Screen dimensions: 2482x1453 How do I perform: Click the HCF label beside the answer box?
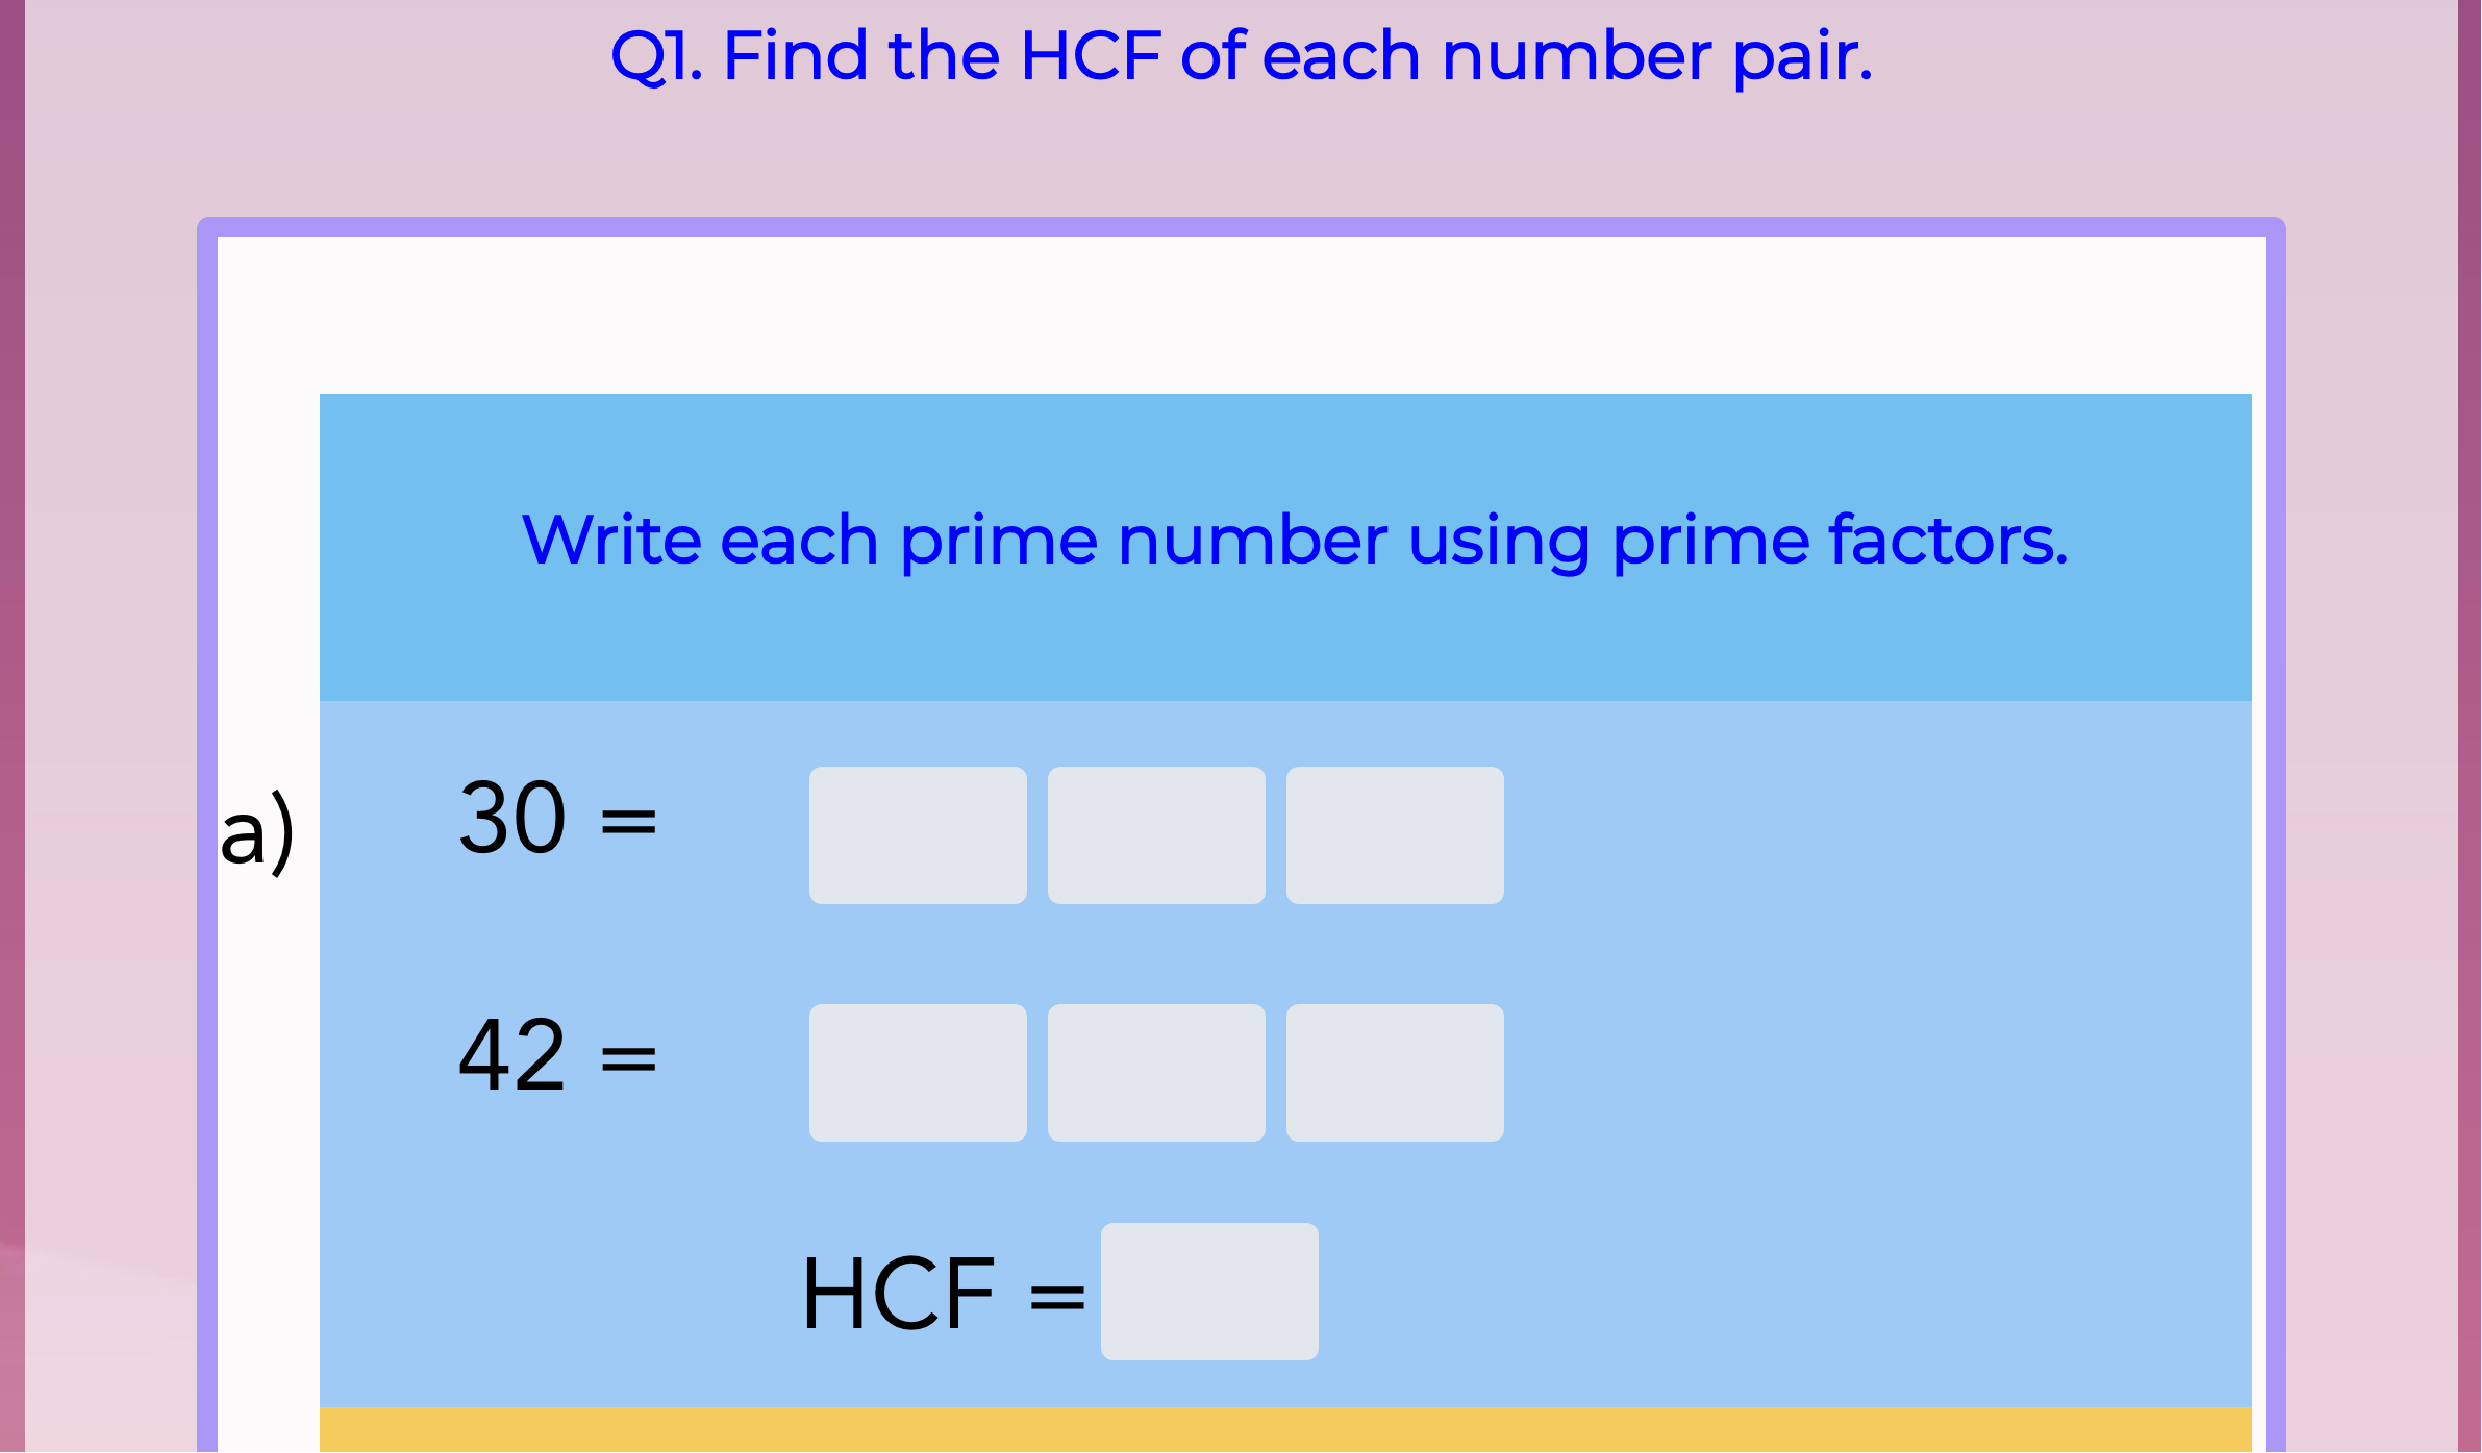898,1293
